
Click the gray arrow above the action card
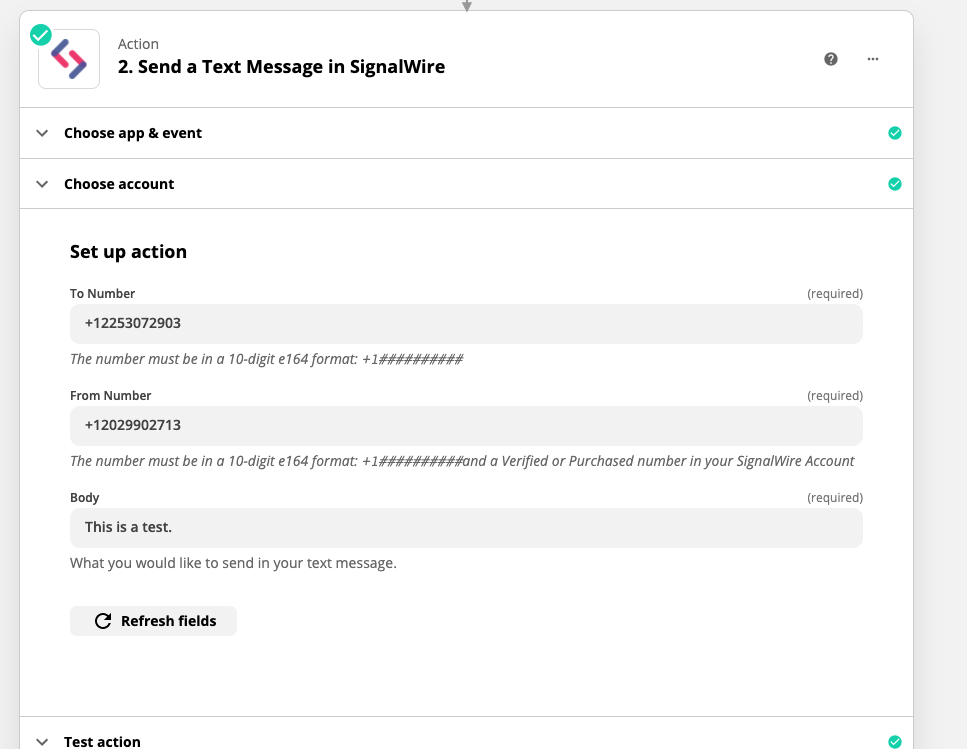pos(466,5)
